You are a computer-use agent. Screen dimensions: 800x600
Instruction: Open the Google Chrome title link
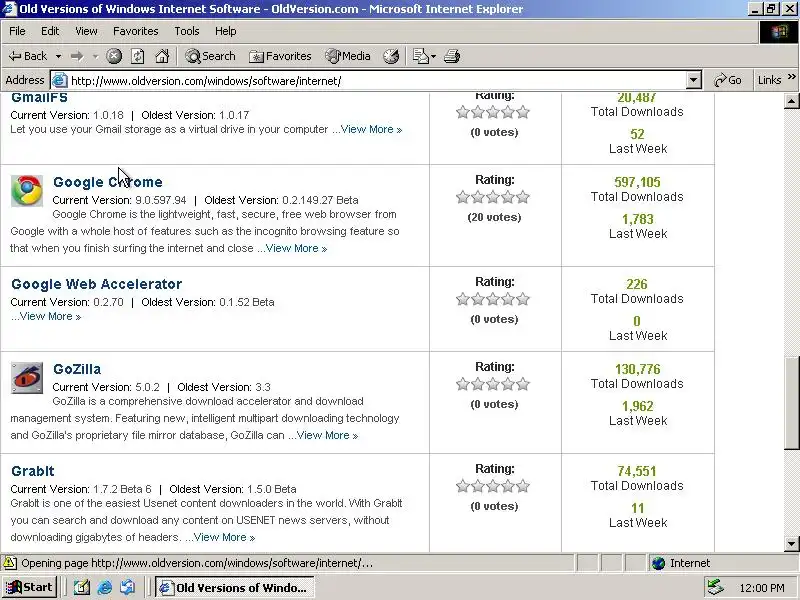[x=108, y=182]
